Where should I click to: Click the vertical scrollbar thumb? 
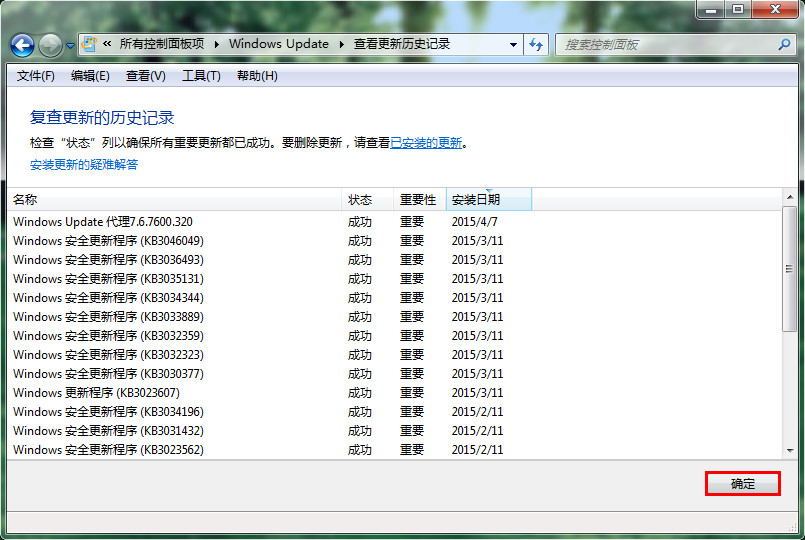coord(790,269)
